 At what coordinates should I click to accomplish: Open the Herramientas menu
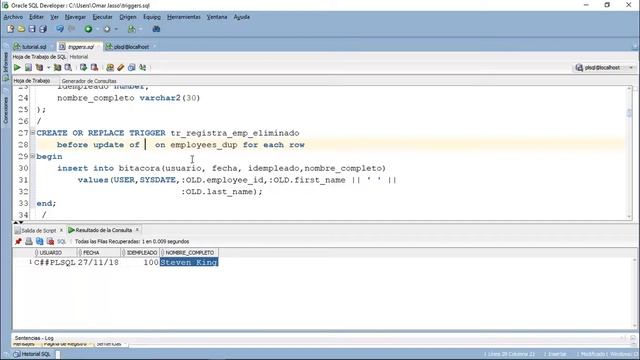point(184,17)
